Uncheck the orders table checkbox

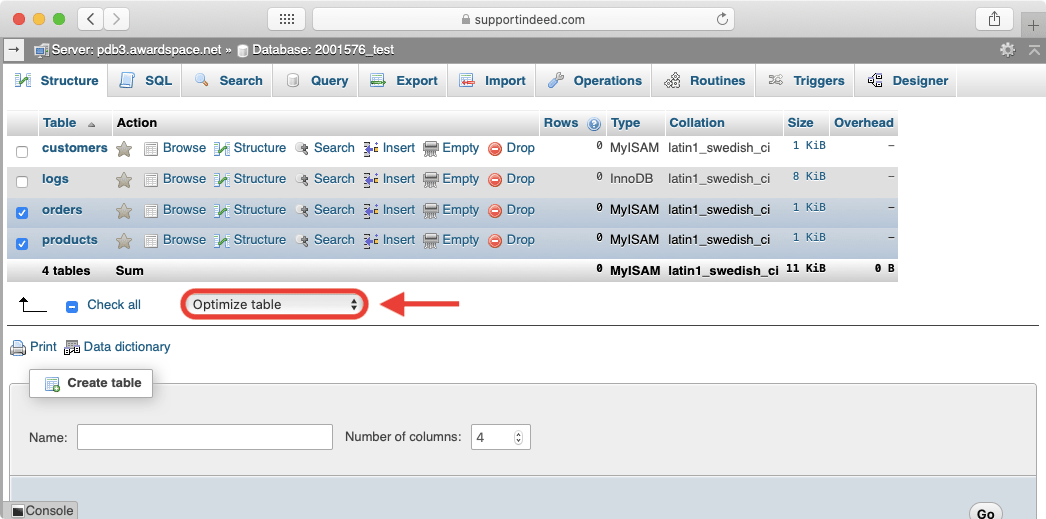pos(22,213)
